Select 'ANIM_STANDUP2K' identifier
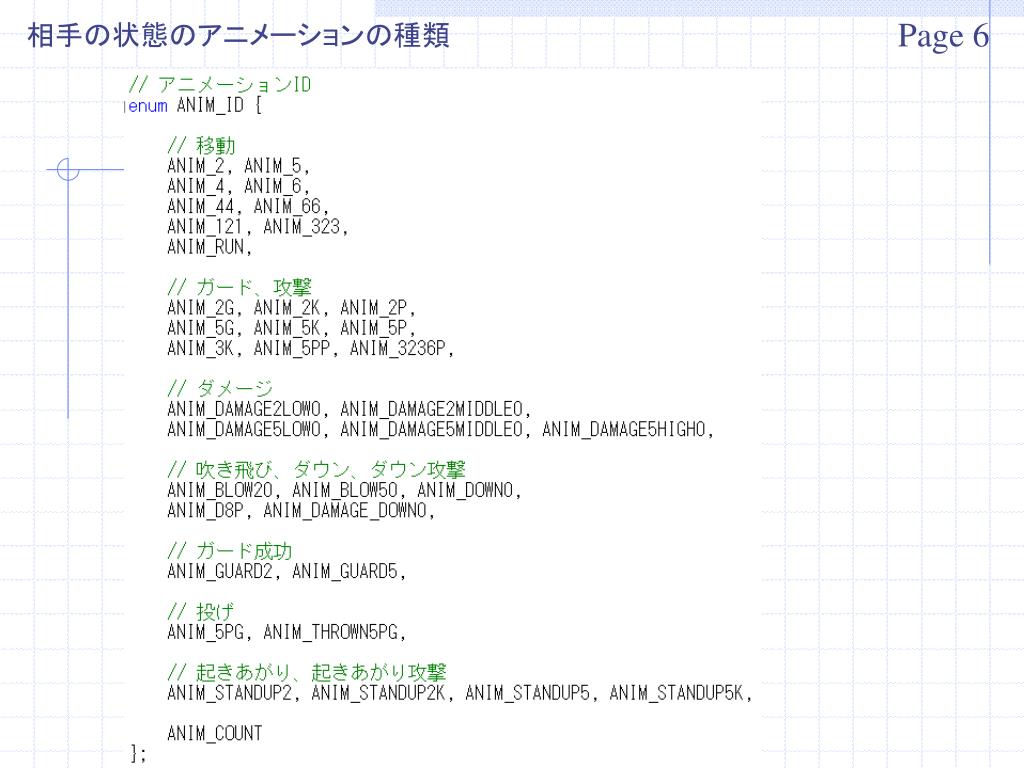The image size is (1024, 768). point(379,693)
